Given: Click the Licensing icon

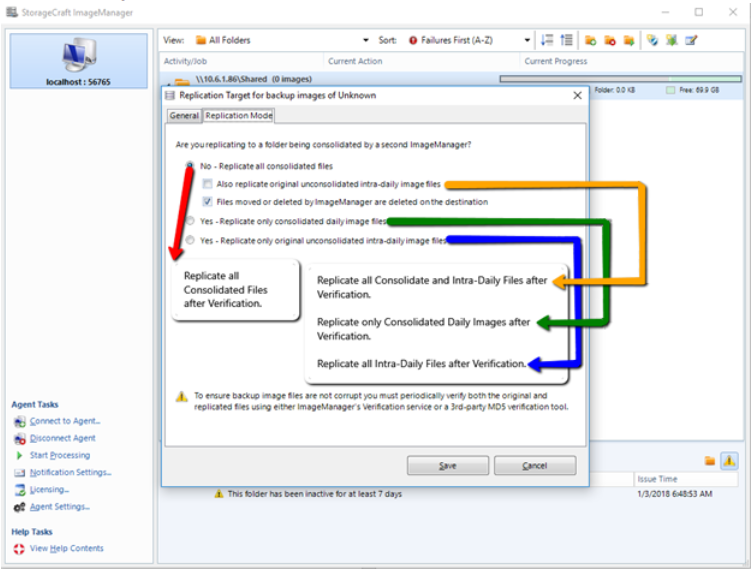Looking at the screenshot, I should point(20,490).
